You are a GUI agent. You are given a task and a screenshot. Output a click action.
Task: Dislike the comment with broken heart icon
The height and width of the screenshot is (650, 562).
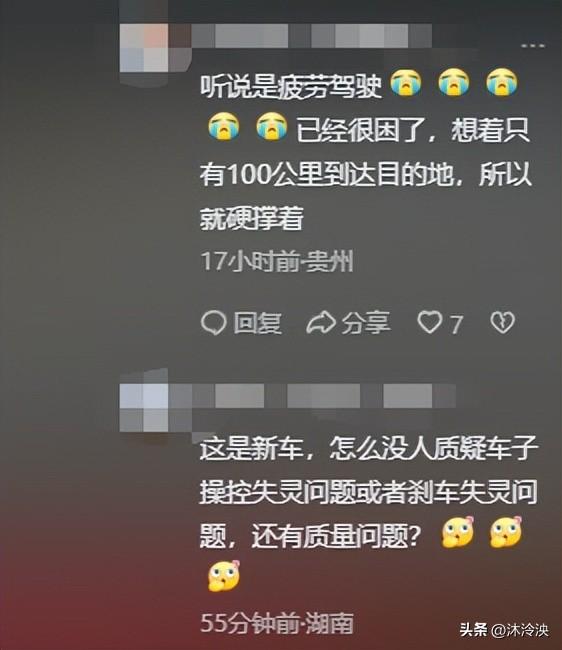[503, 323]
